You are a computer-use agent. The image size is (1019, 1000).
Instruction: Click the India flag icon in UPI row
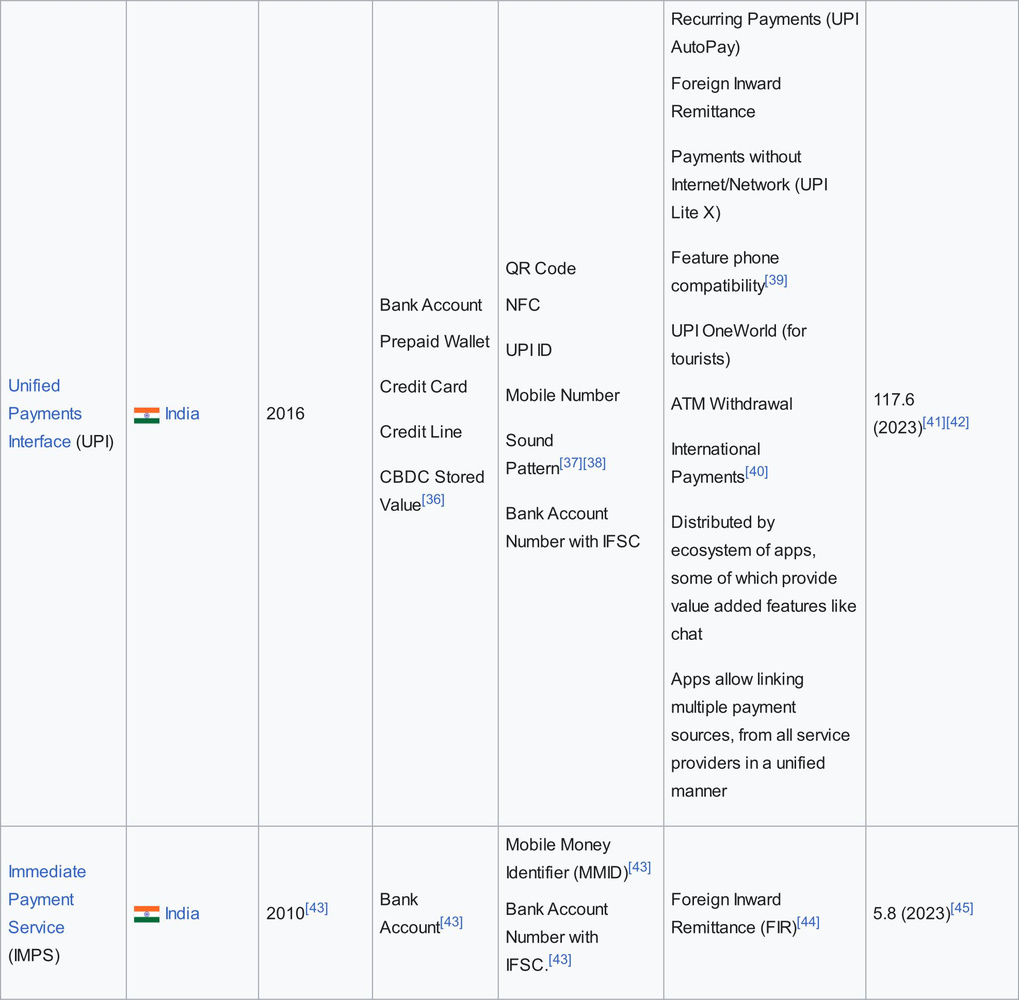146,415
